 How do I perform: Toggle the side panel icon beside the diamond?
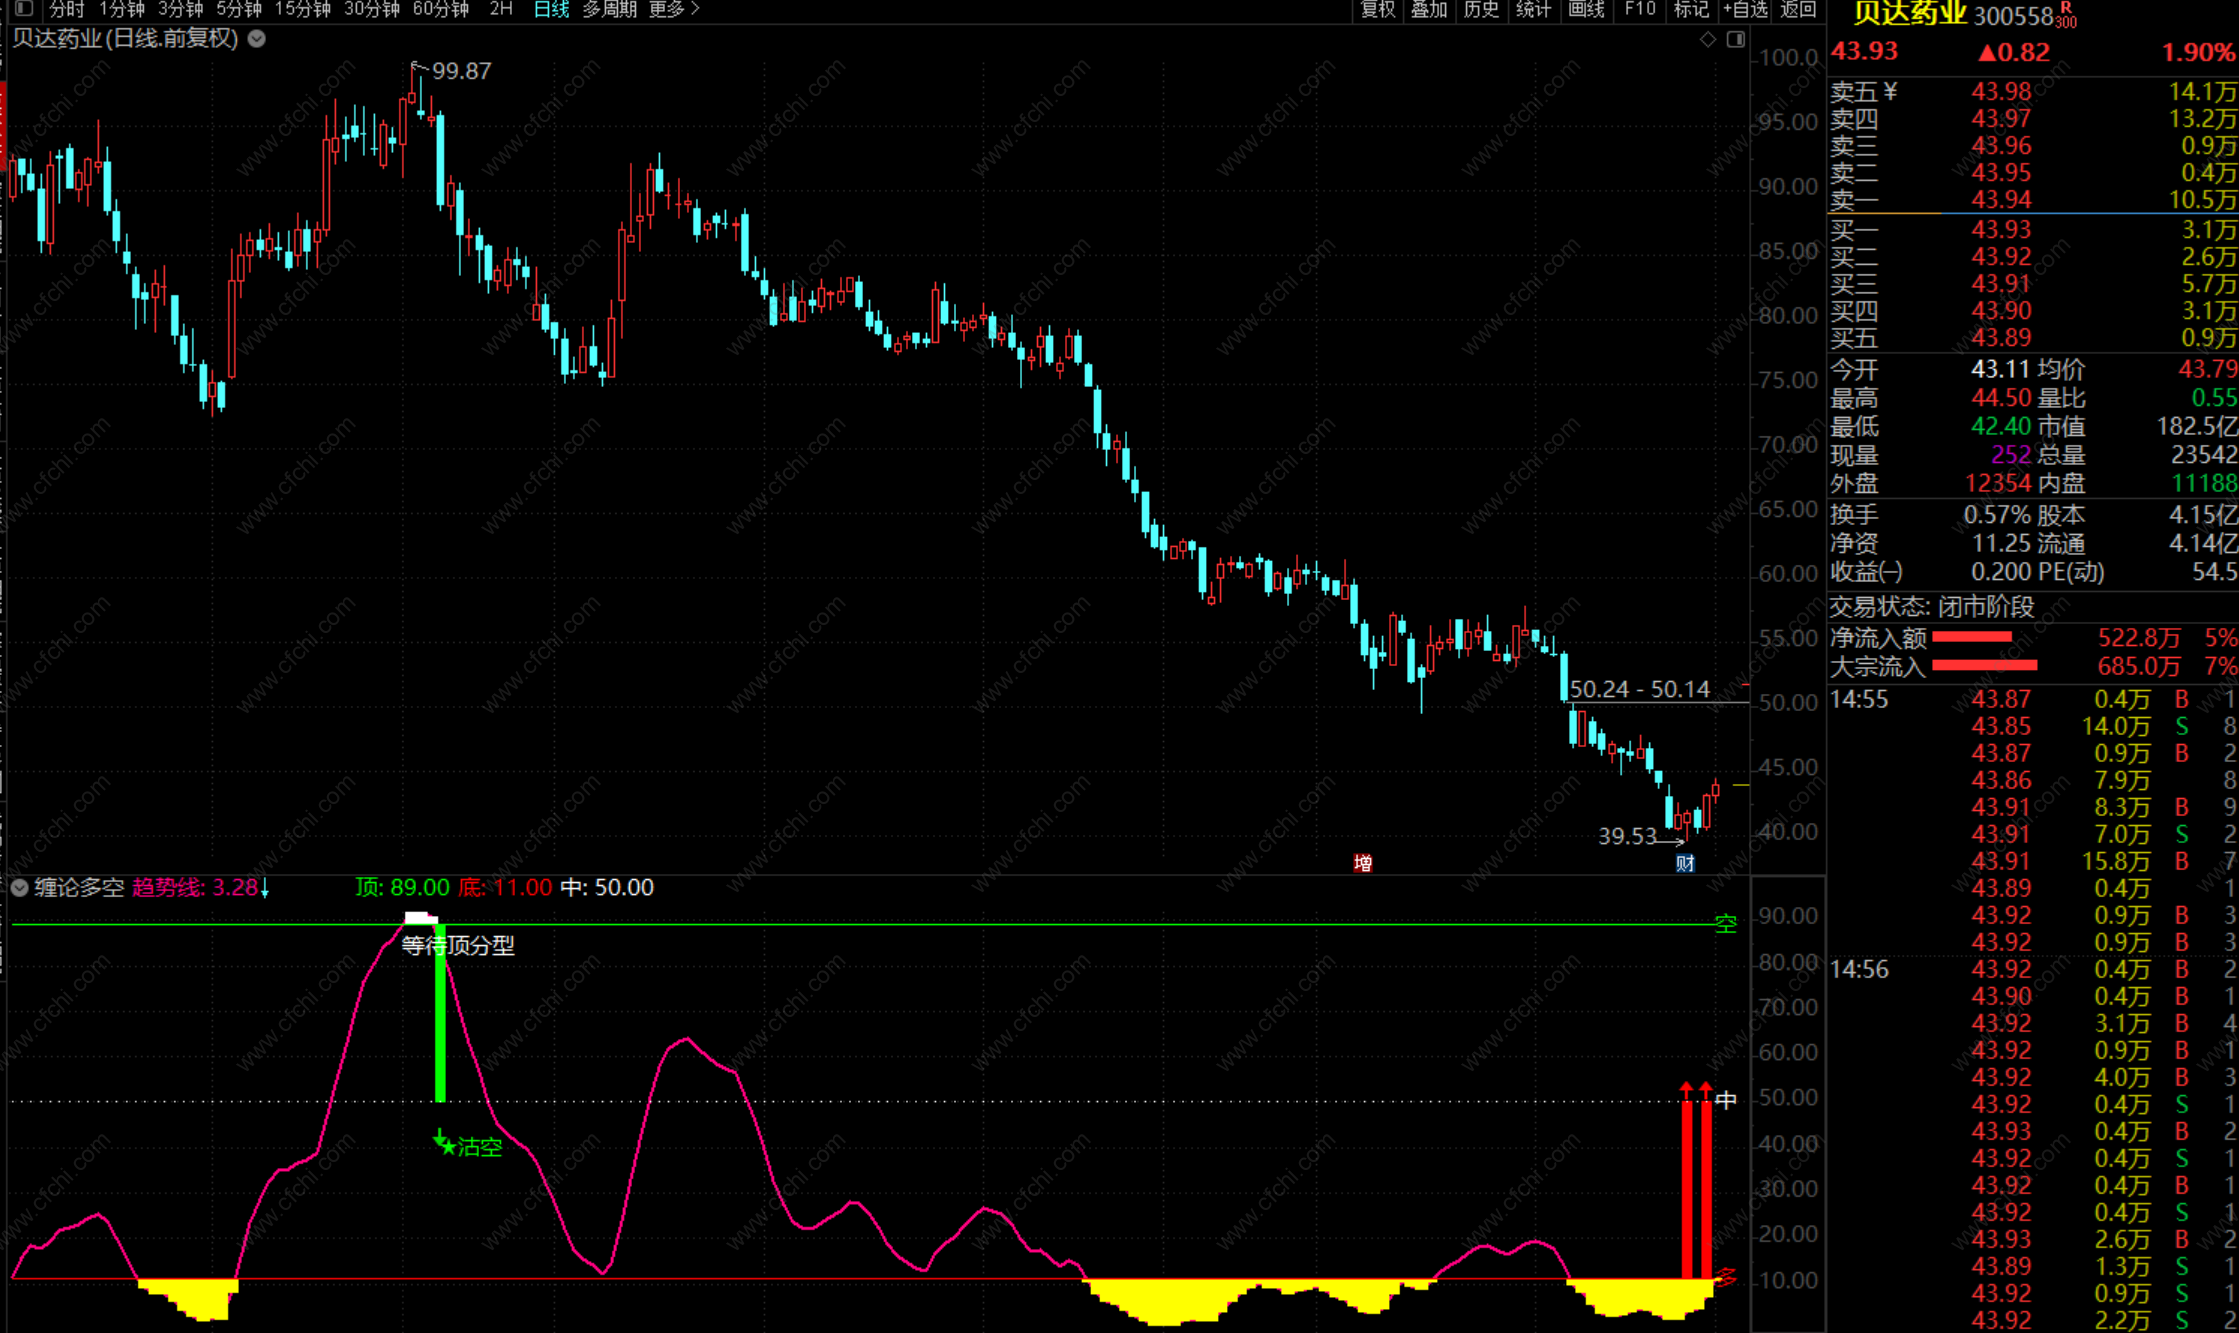[x=1736, y=39]
